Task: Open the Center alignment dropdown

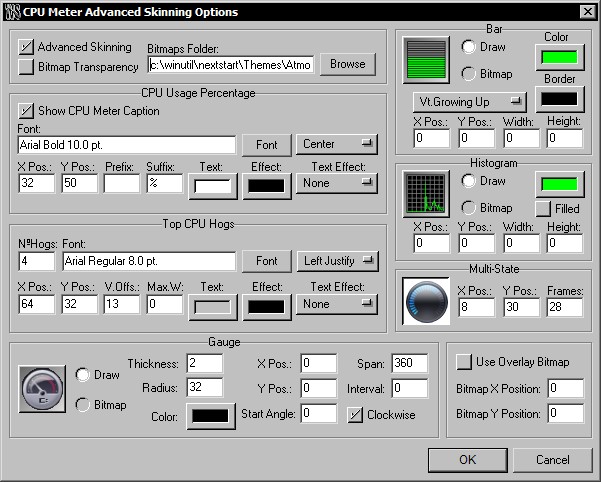Action: (337, 144)
